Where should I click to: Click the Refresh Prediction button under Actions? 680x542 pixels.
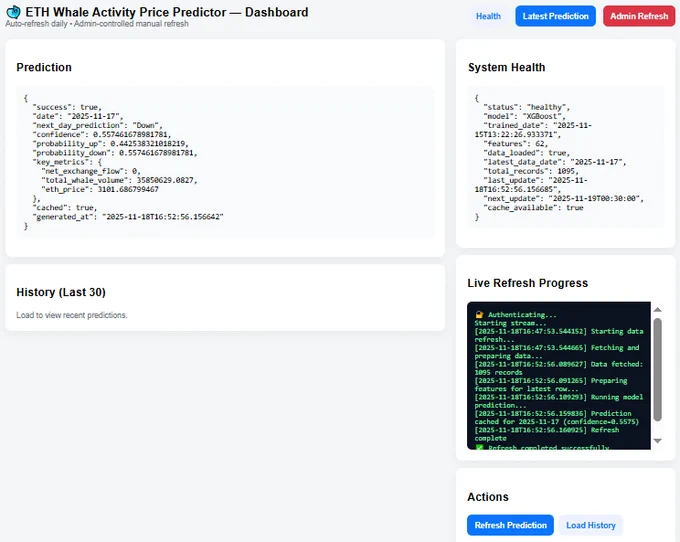tap(510, 525)
